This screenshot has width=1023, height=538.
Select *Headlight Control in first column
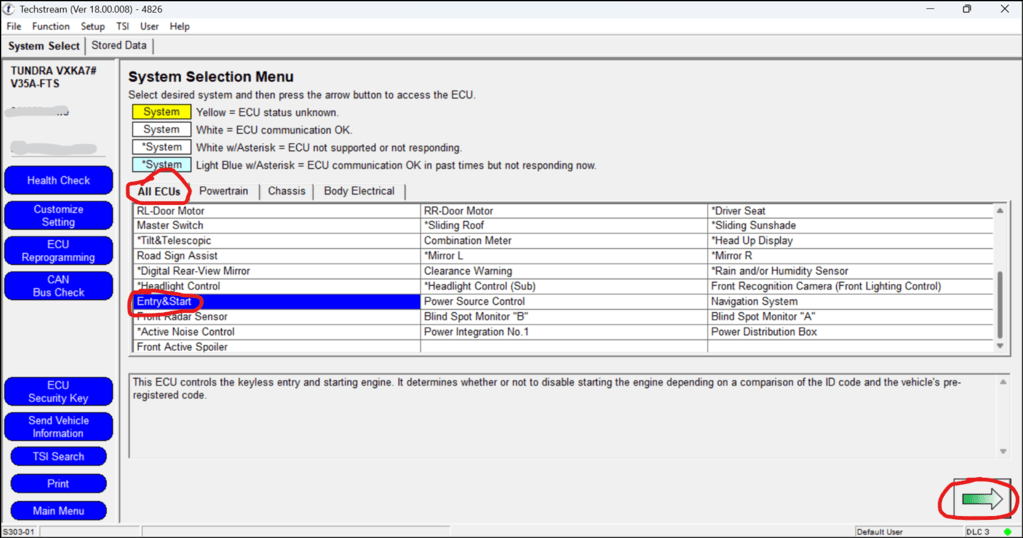point(277,286)
